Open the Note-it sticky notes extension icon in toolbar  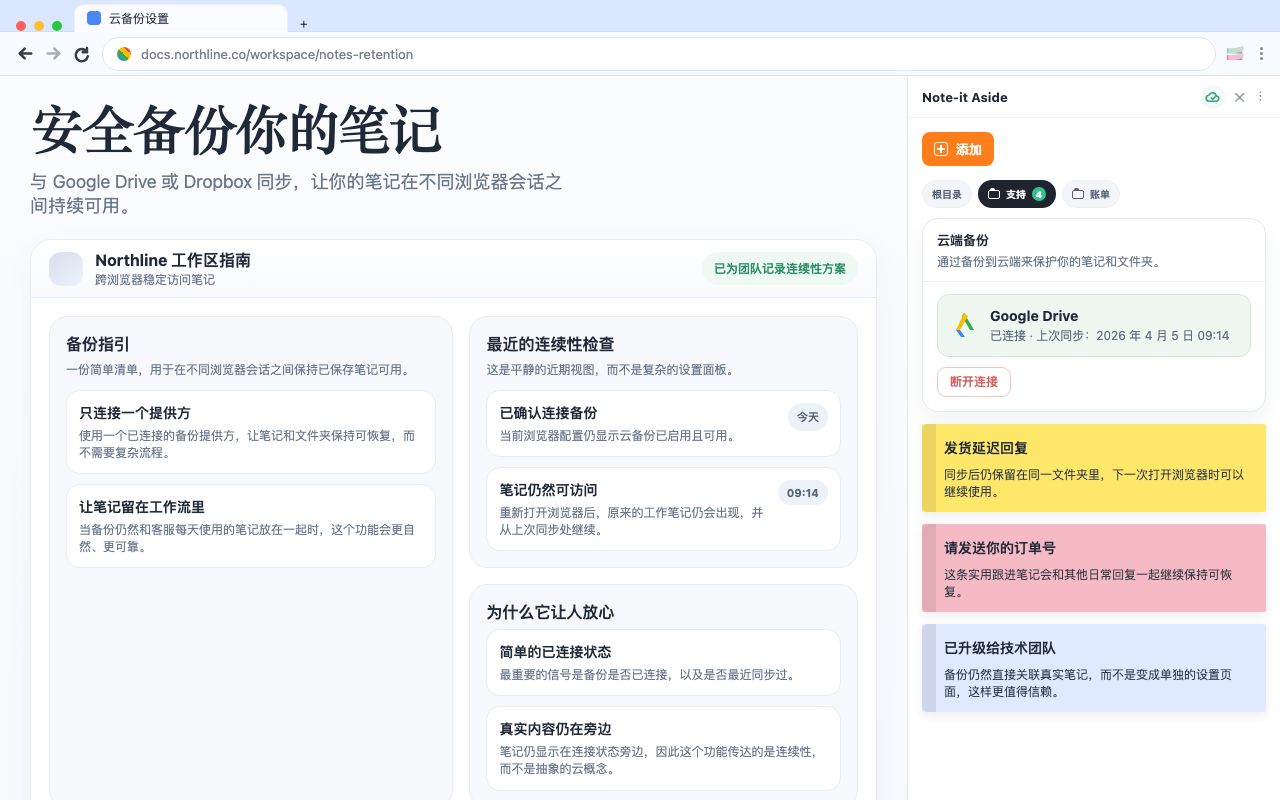[x=1233, y=54]
